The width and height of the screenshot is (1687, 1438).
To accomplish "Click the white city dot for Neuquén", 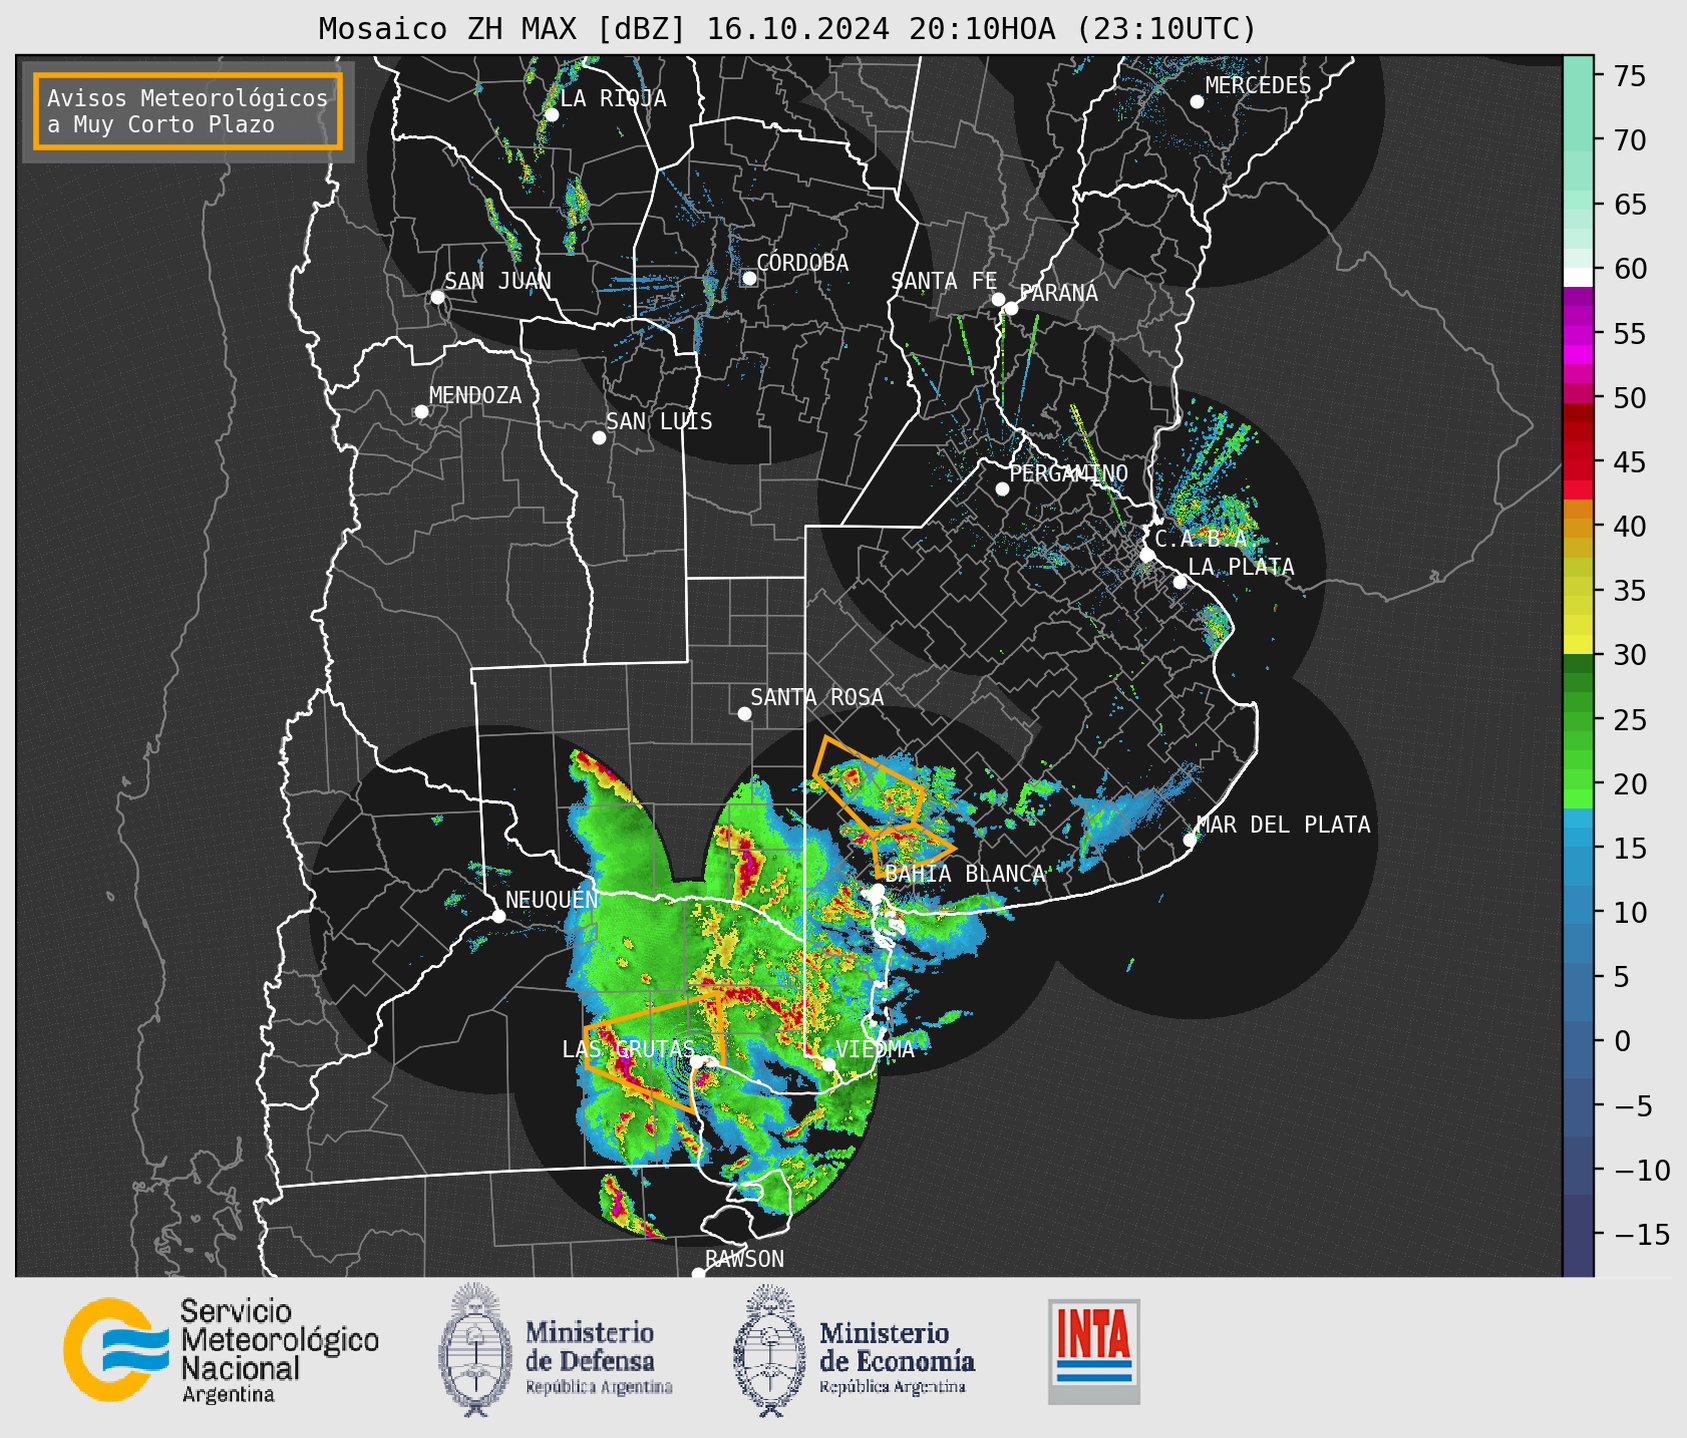I will point(498,916).
